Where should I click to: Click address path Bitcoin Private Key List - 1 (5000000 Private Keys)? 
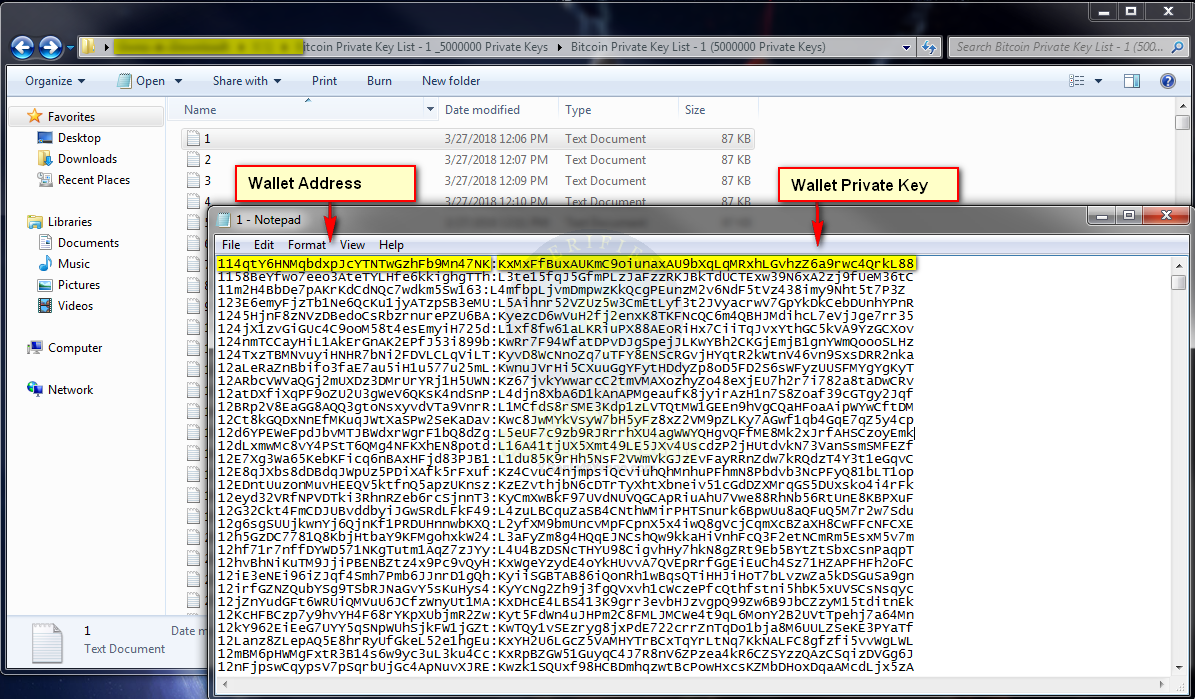(697, 47)
